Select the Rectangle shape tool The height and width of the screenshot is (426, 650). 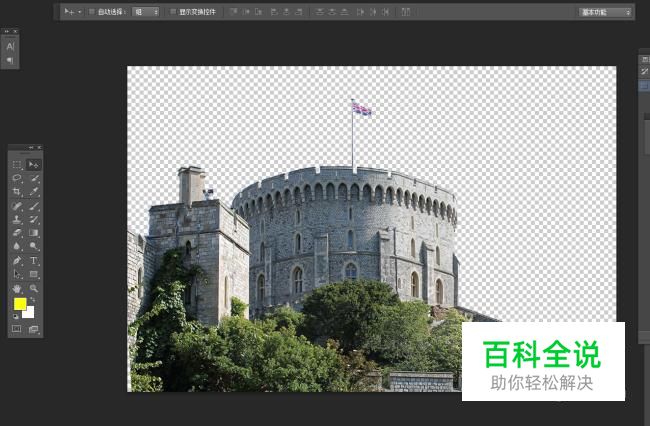[34, 274]
